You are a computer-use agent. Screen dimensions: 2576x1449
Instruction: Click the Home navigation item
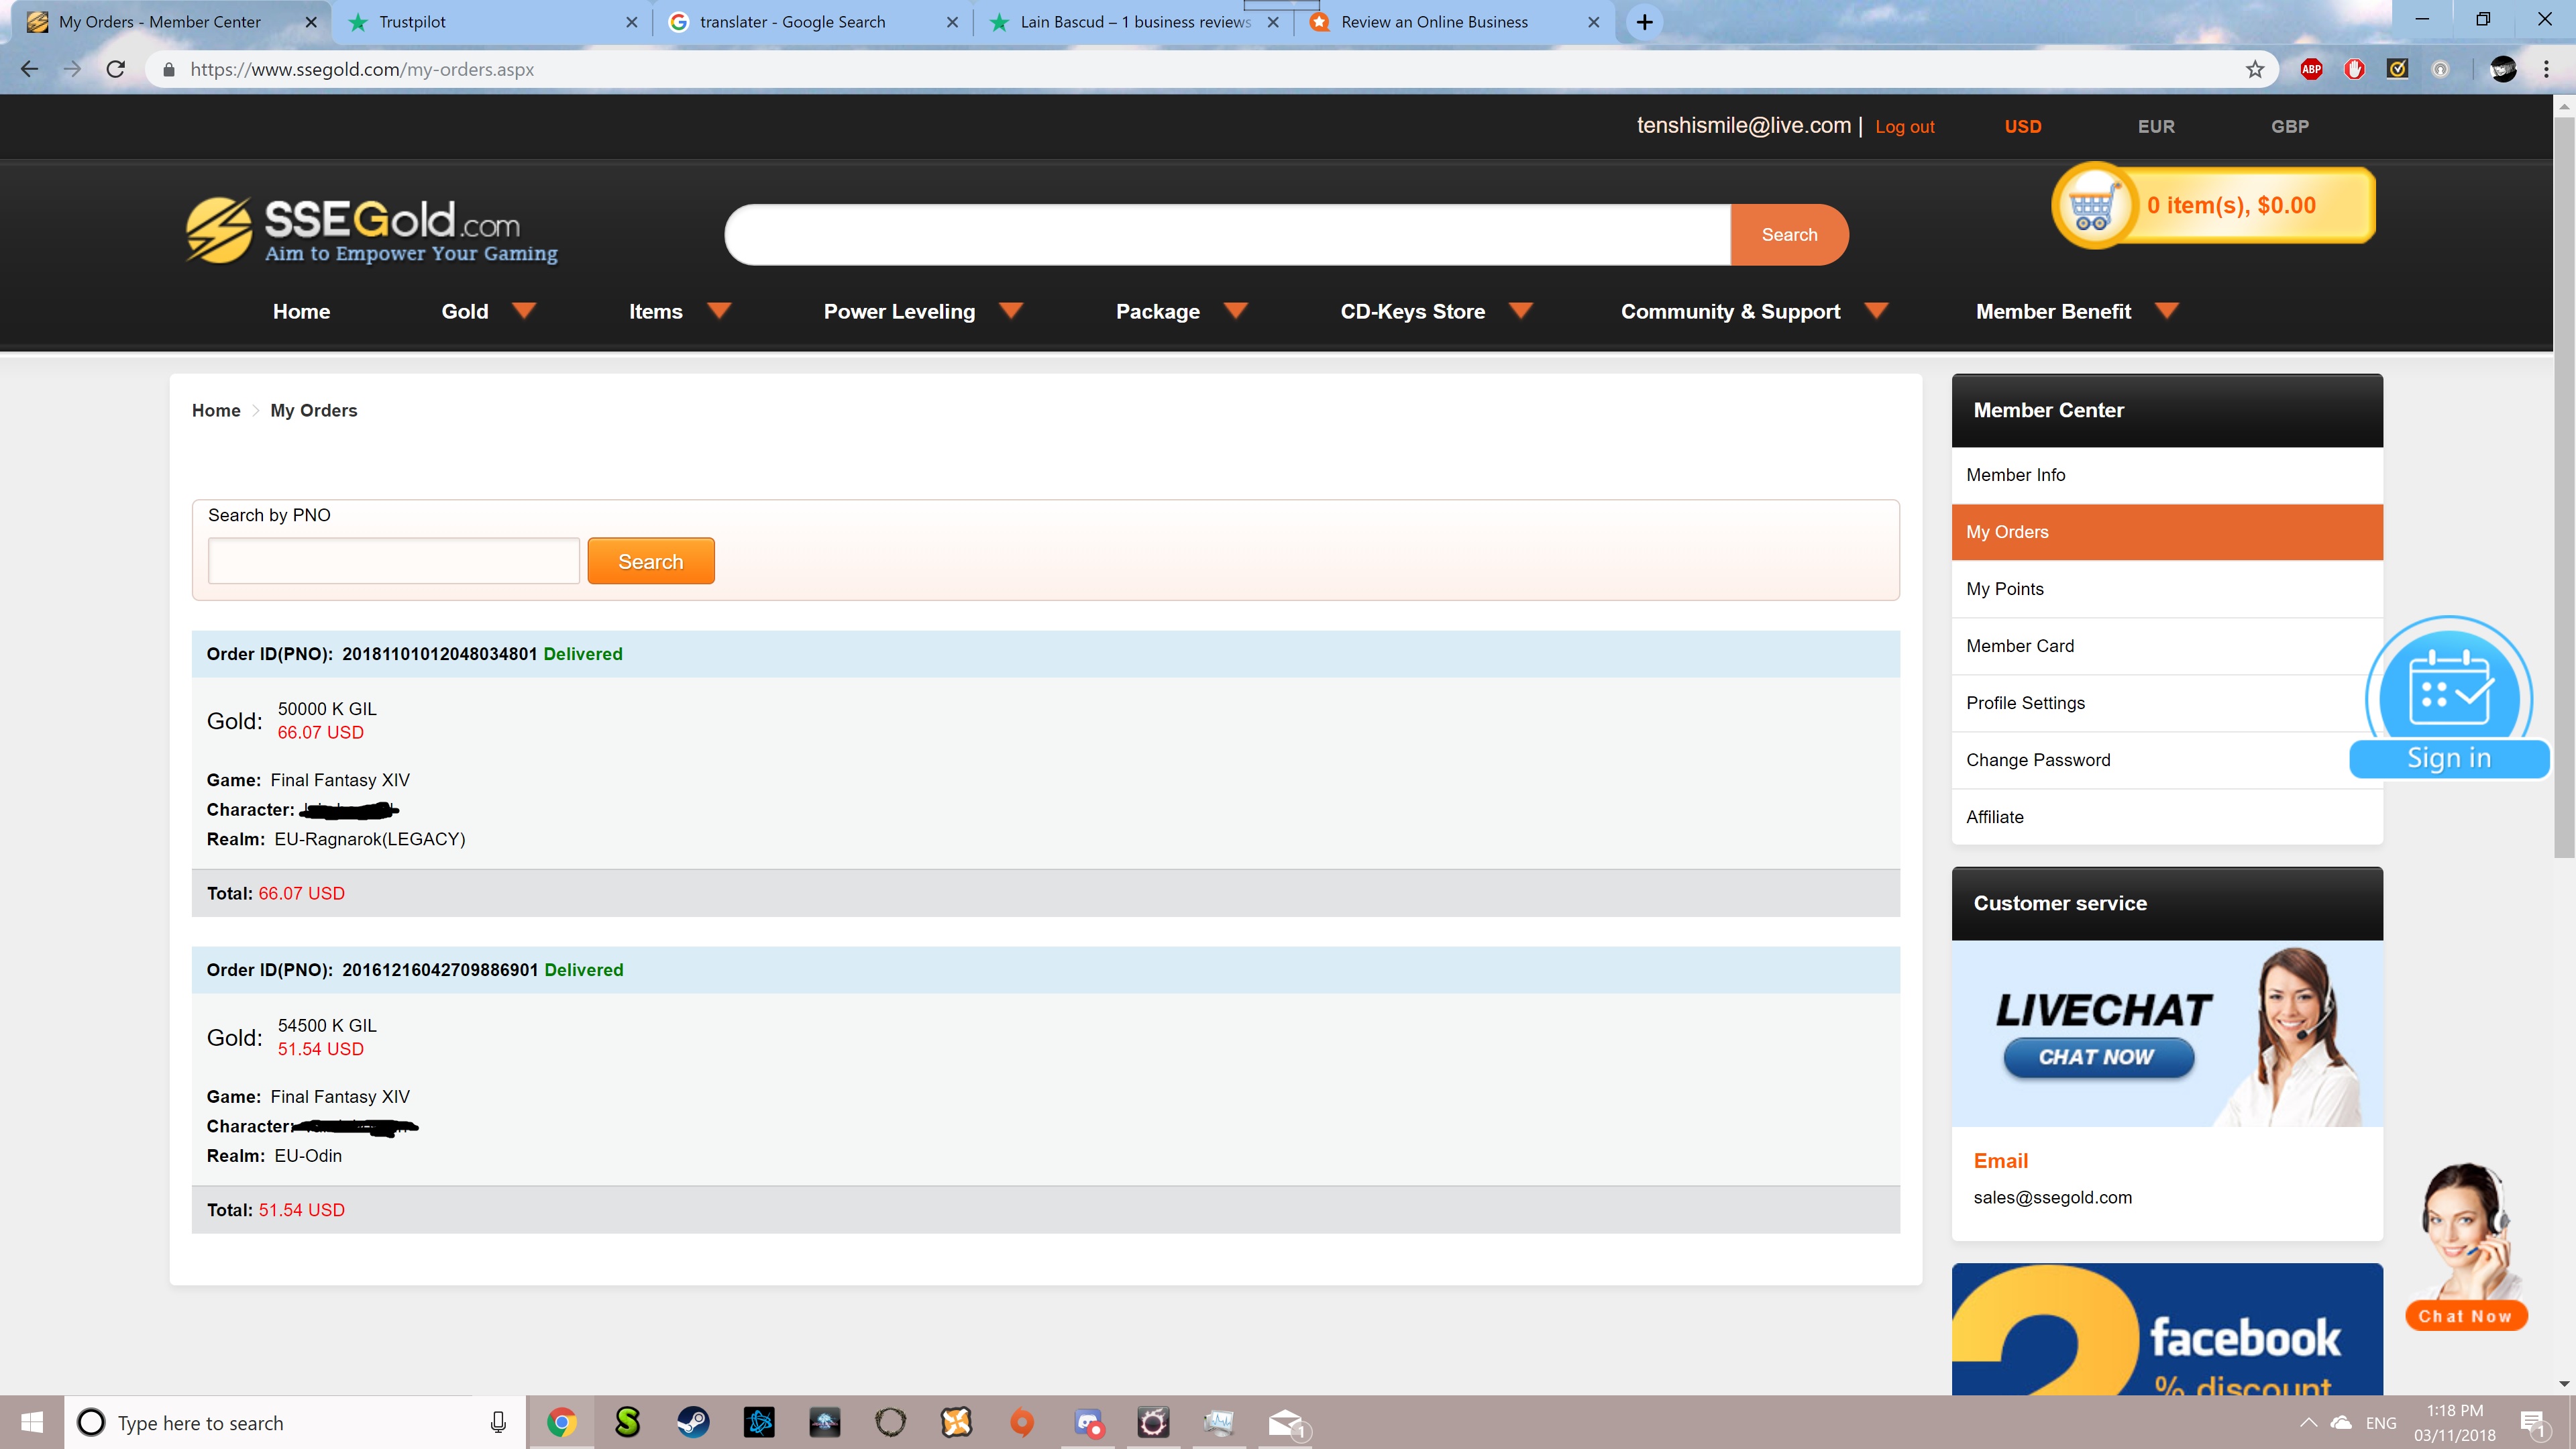click(301, 311)
